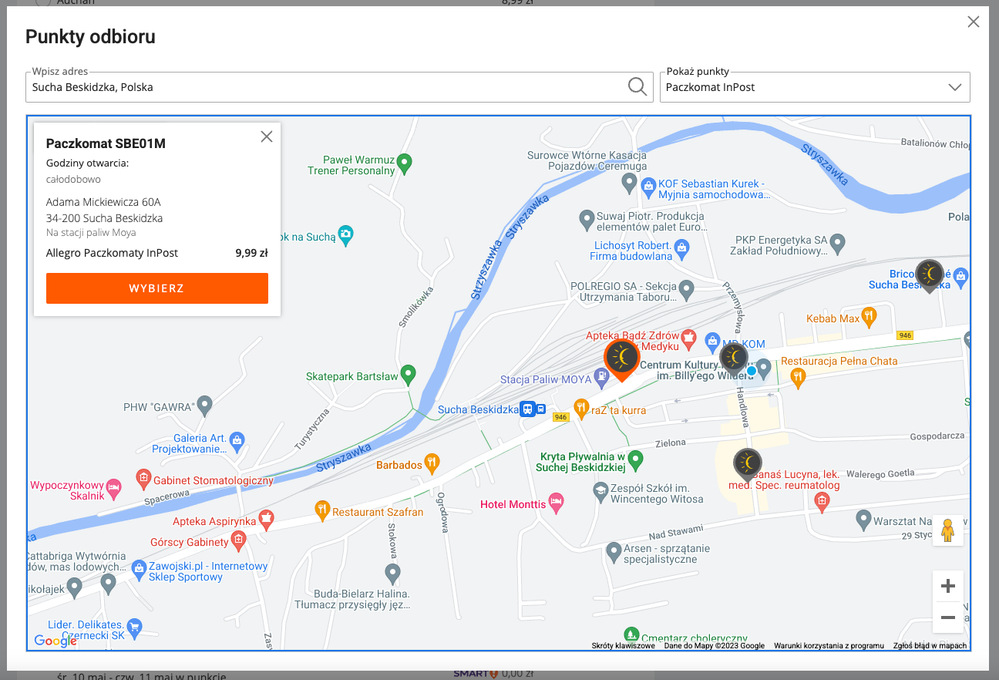The width and height of the screenshot is (999, 680).
Task: Click the Kebab Max restaurant pin
Action: tap(868, 317)
